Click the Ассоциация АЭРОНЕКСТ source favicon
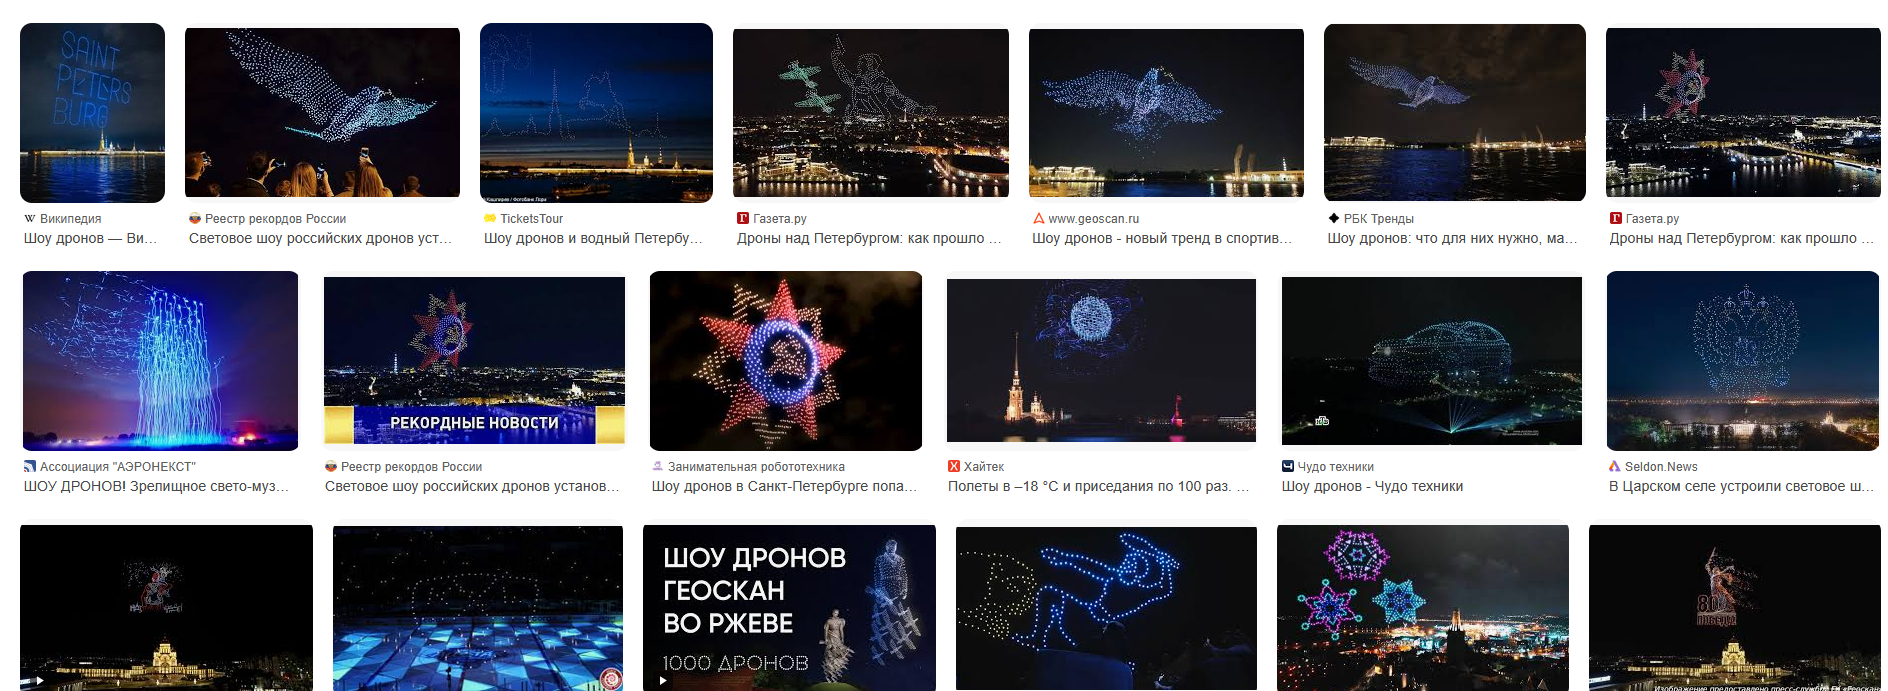The width and height of the screenshot is (1888, 691). [30, 467]
